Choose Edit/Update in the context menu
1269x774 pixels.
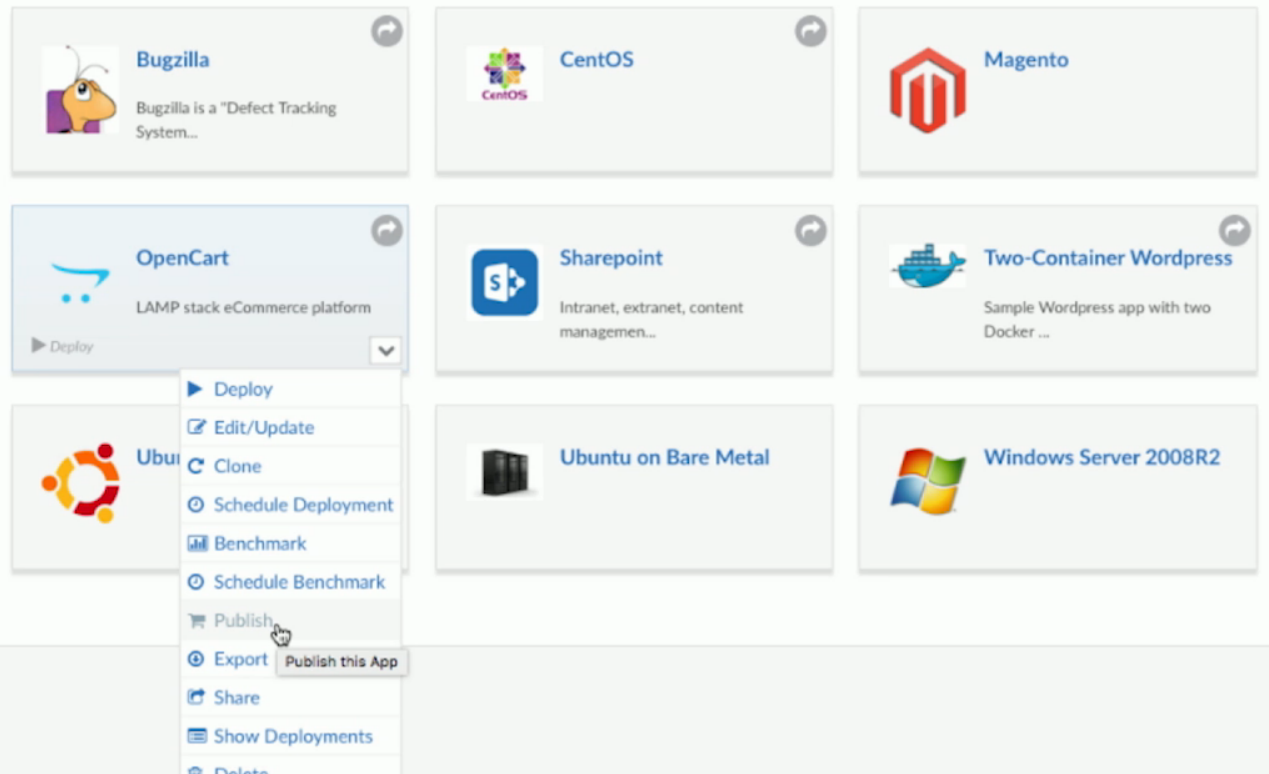[263, 428]
